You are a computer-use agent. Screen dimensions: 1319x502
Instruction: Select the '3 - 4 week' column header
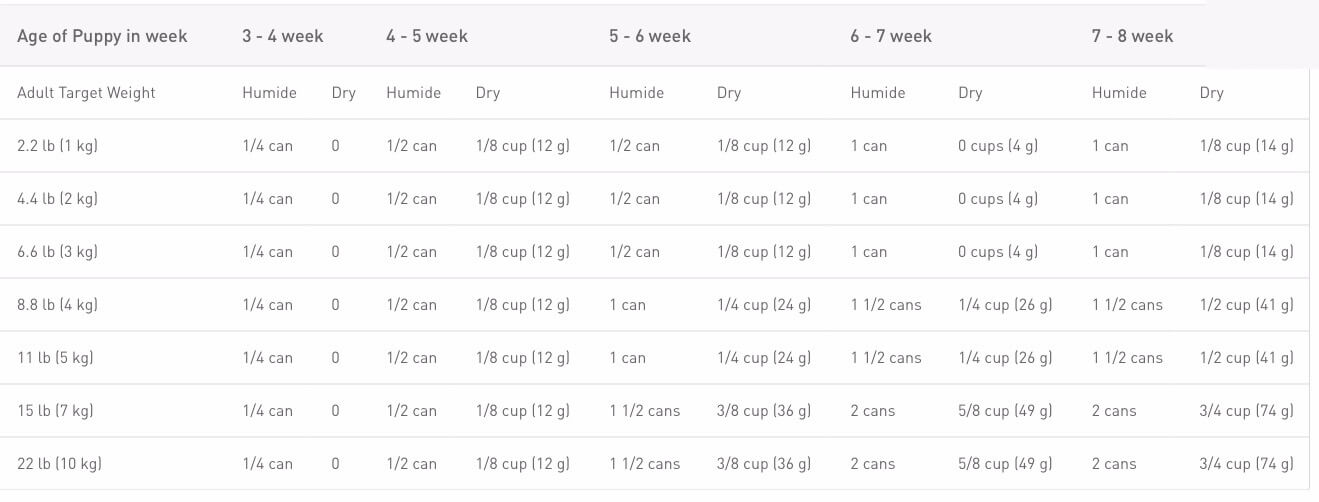(x=283, y=36)
